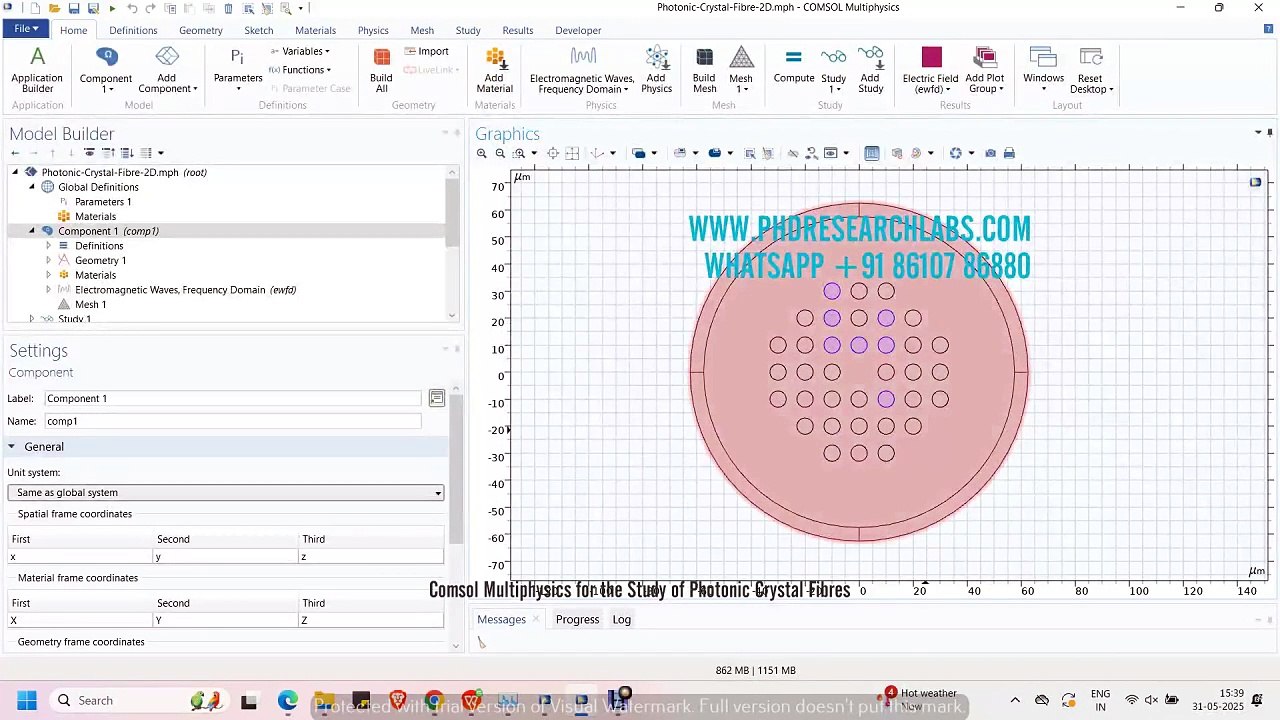The image size is (1280, 720).
Task: Zoom out on the Graphics view
Action: pyautogui.click(x=500, y=153)
